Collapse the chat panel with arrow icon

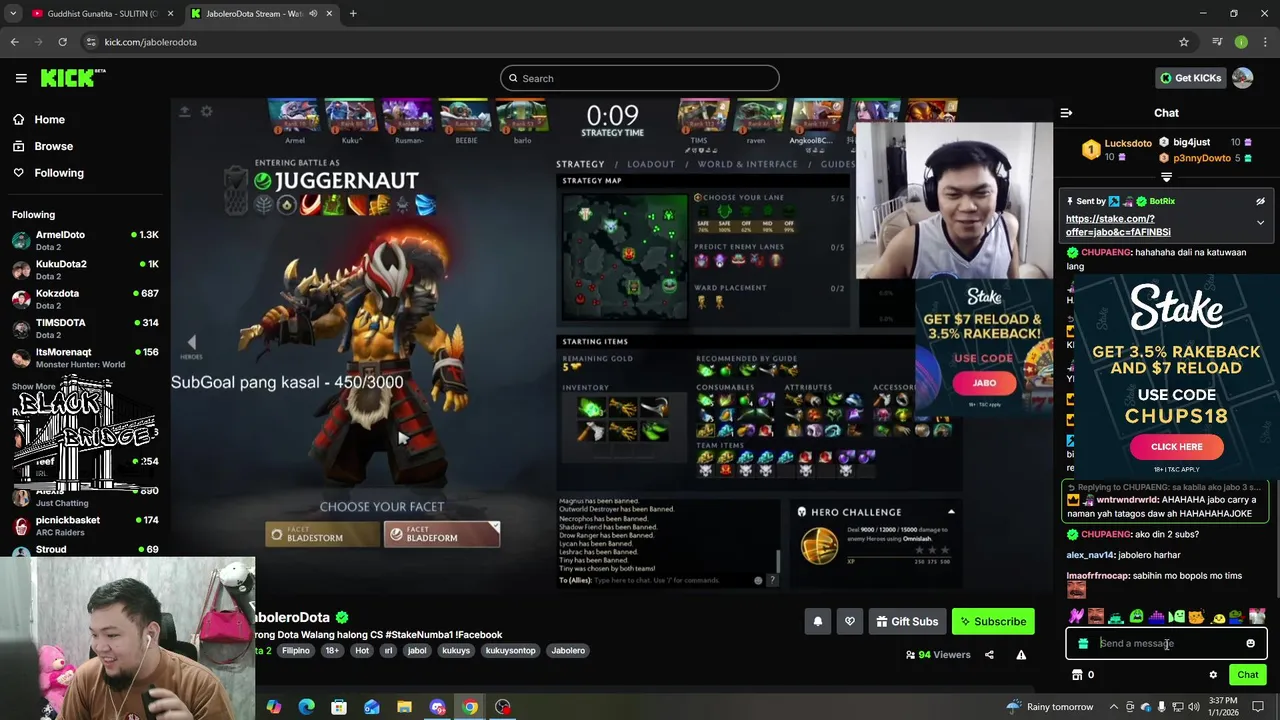[1066, 113]
